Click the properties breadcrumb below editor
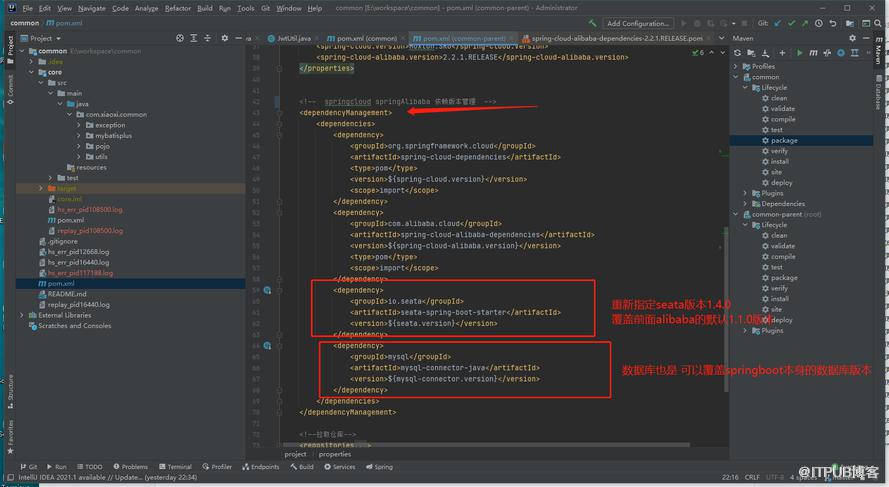 [335, 454]
